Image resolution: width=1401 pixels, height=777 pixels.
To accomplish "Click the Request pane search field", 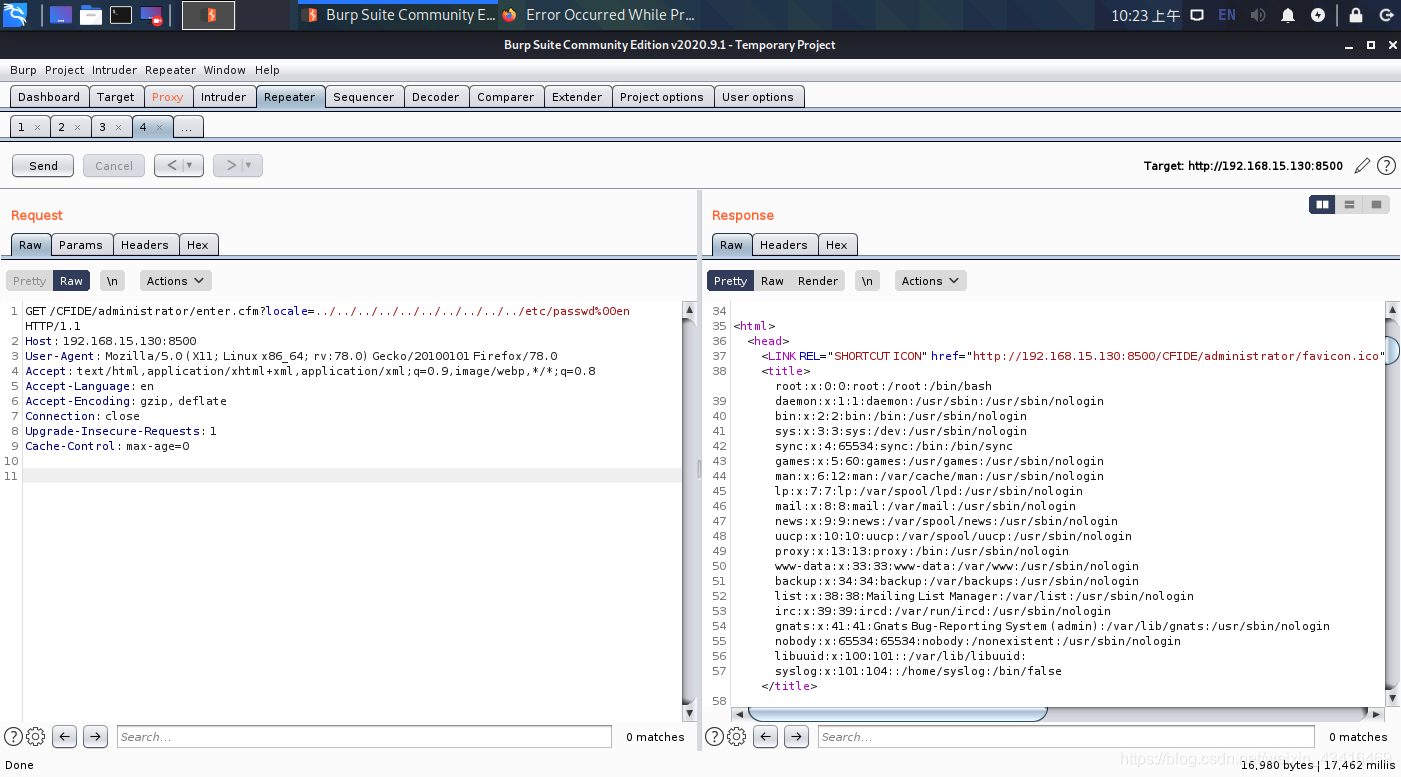I will point(364,737).
